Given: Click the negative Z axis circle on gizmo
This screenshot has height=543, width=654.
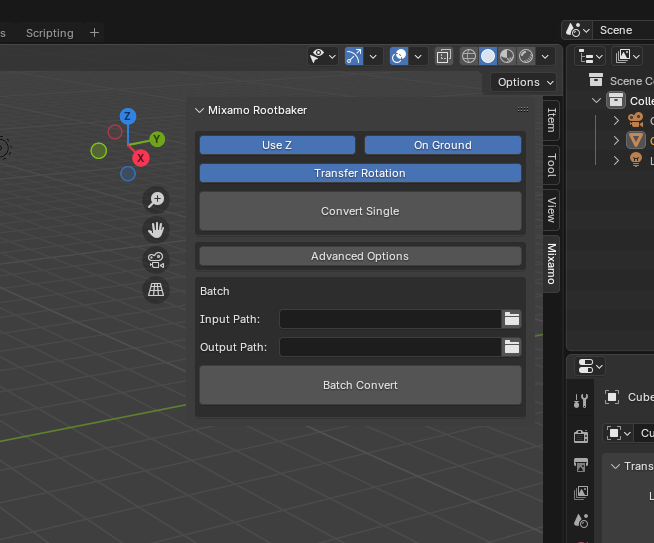Looking at the screenshot, I should pos(128,173).
